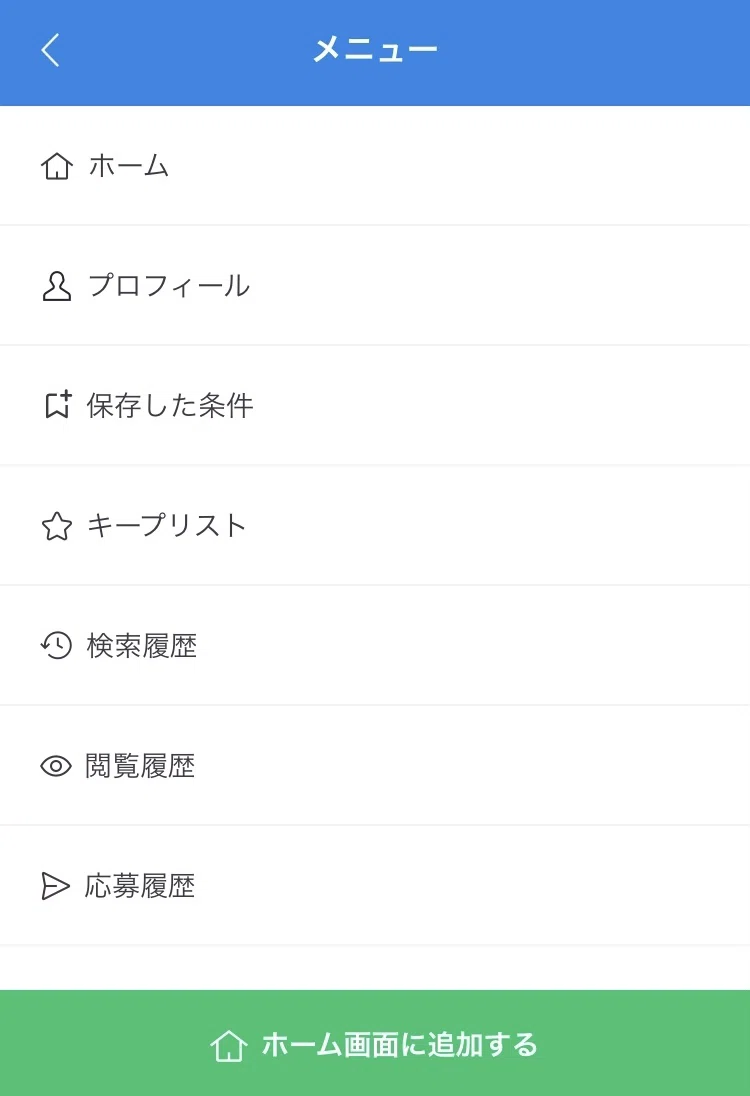This screenshot has height=1096, width=750.
Task: Click the house icon in green banner
Action: coord(229,1046)
